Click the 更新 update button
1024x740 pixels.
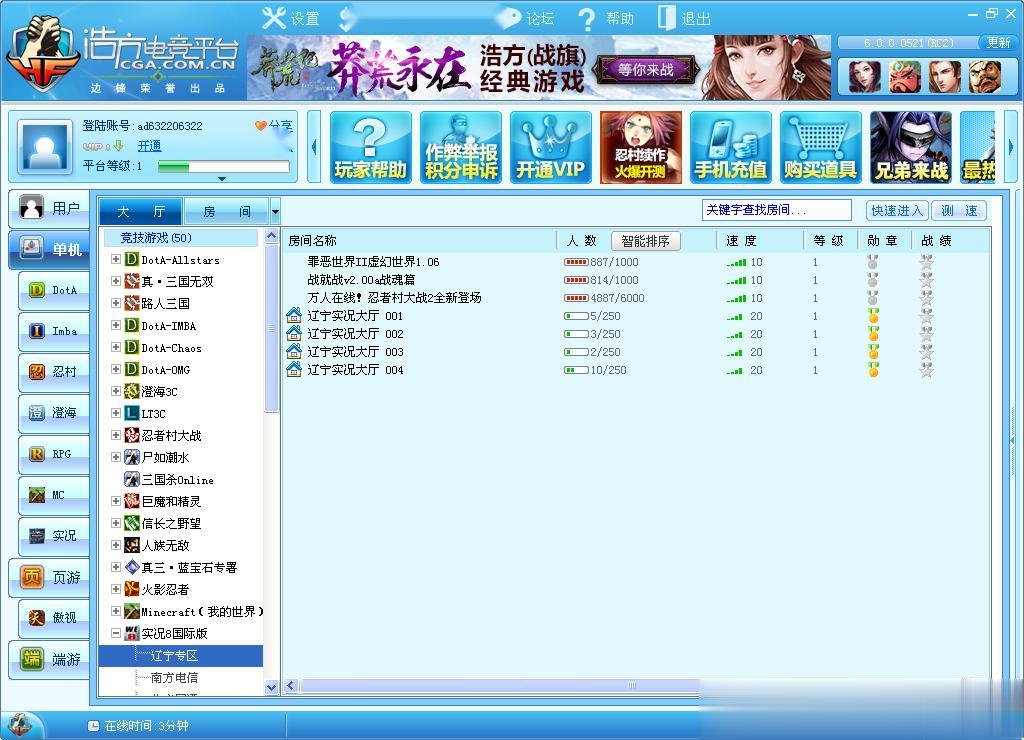coord(999,42)
